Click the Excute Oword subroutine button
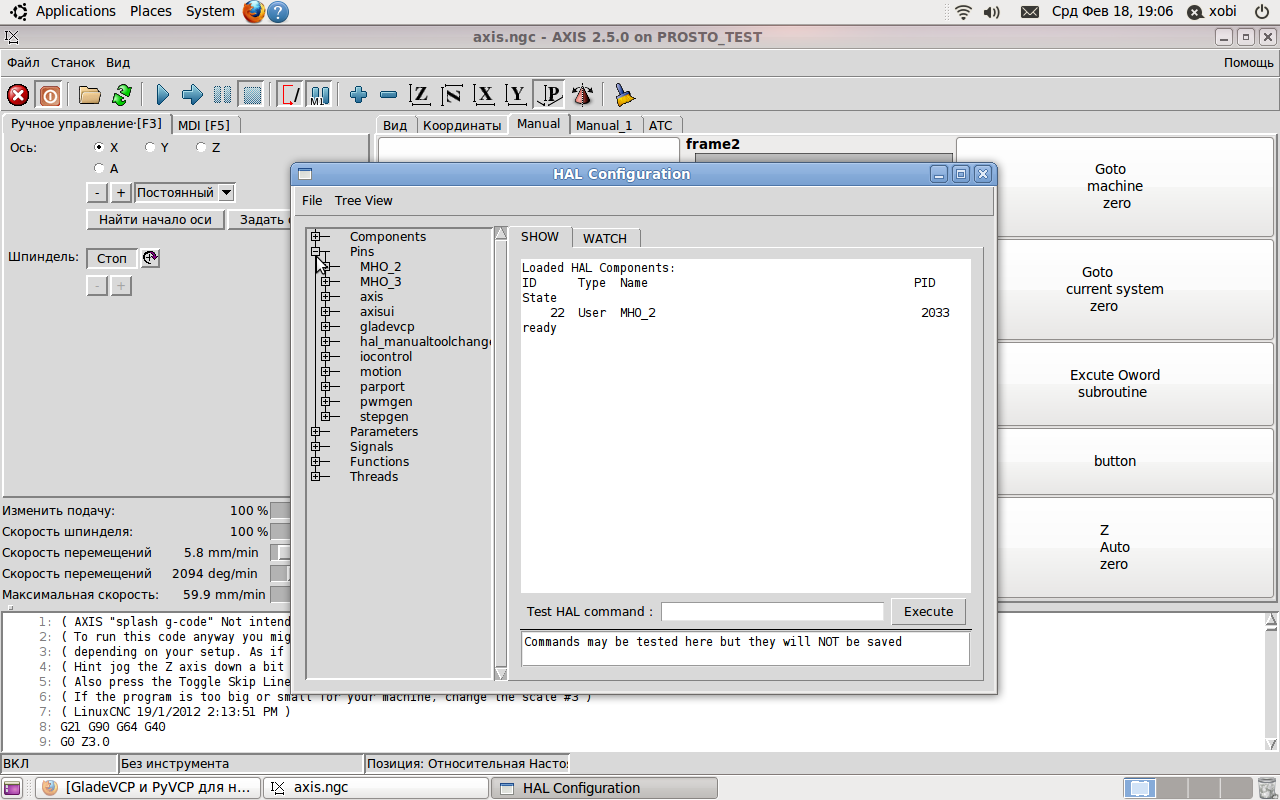The height and width of the screenshot is (800, 1280). [x=1115, y=383]
